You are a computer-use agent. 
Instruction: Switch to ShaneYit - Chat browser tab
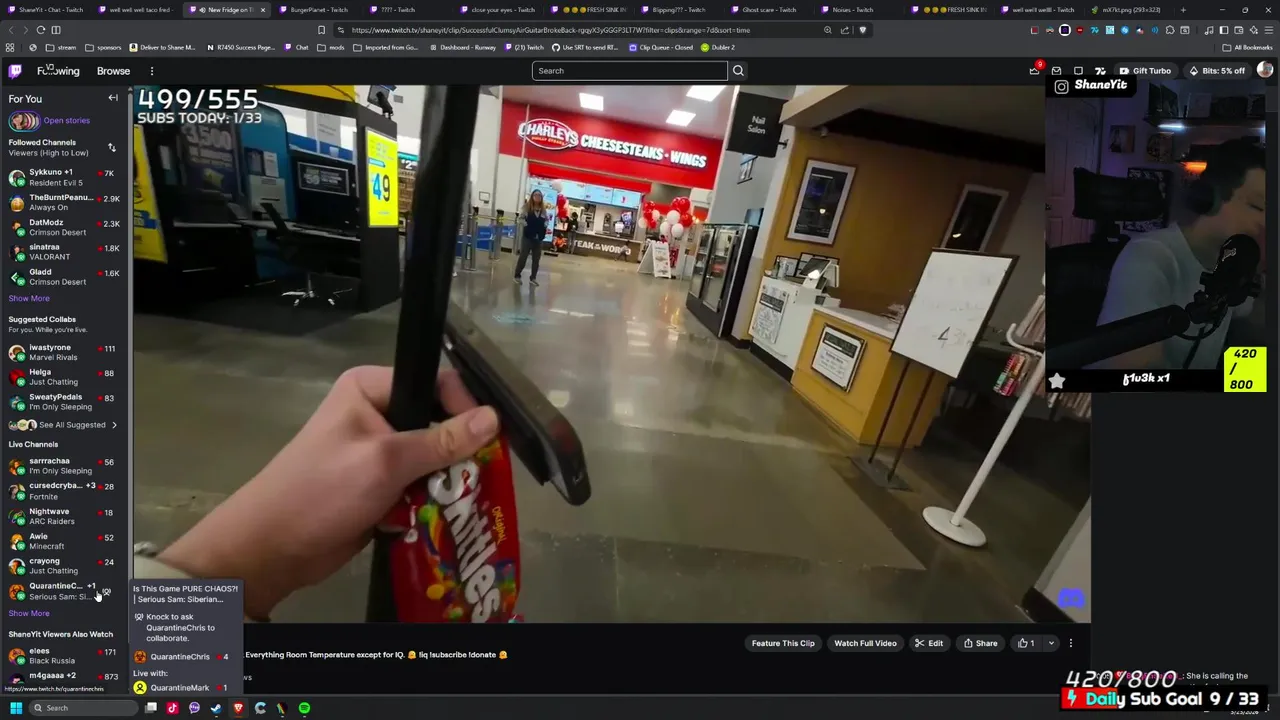pyautogui.click(x=44, y=10)
